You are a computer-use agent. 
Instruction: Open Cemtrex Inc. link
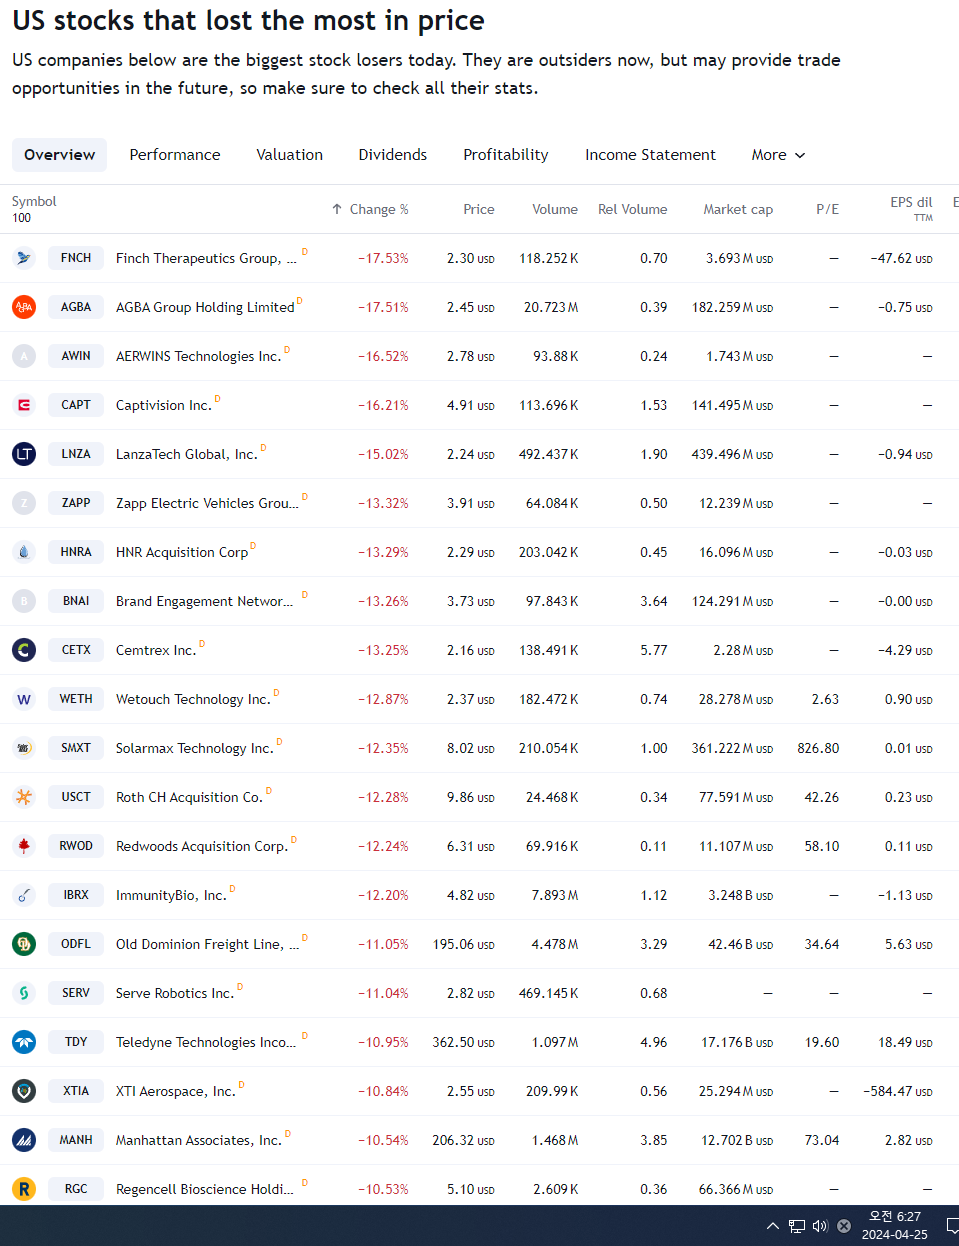pos(156,650)
